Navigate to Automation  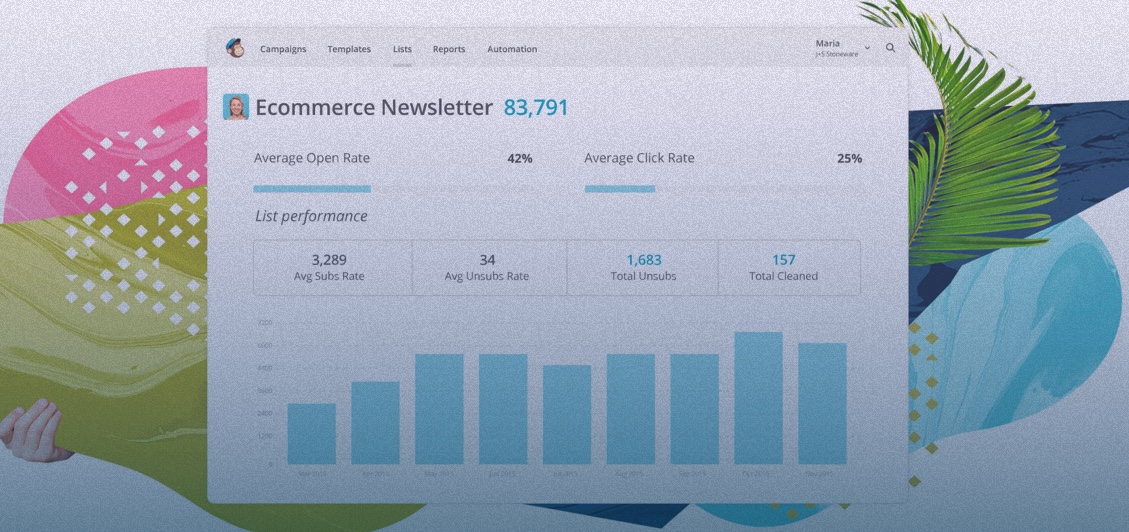tap(512, 49)
